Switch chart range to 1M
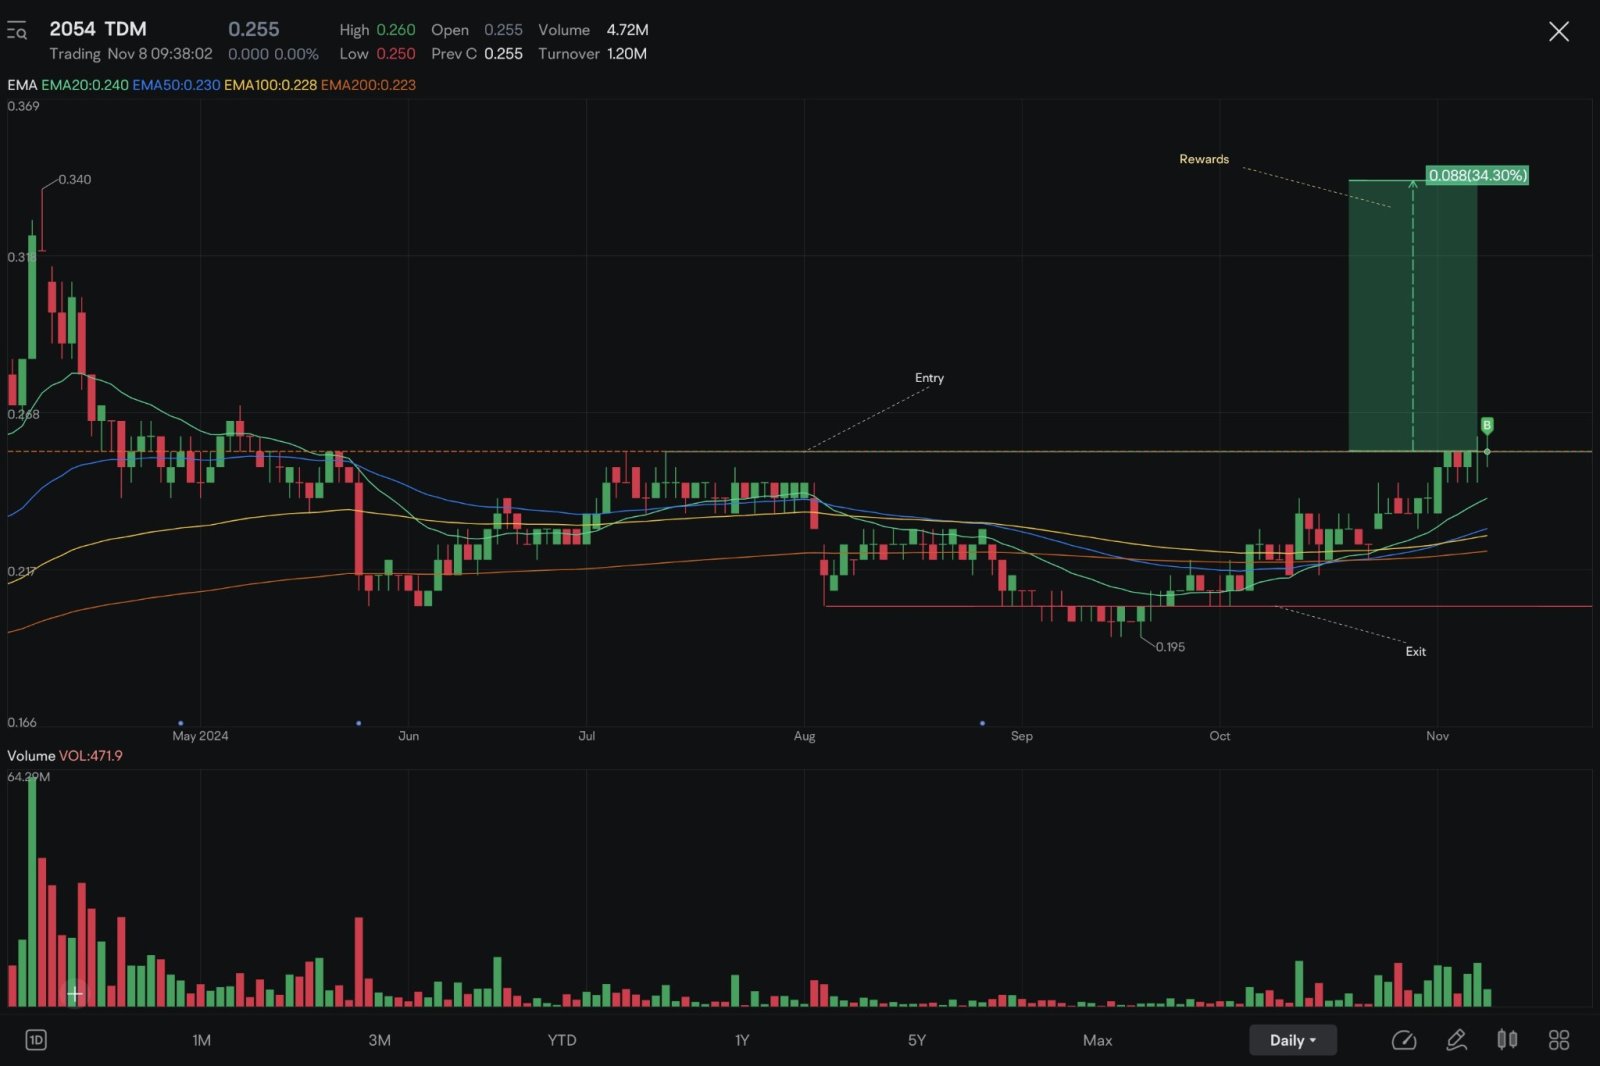 tap(201, 1040)
